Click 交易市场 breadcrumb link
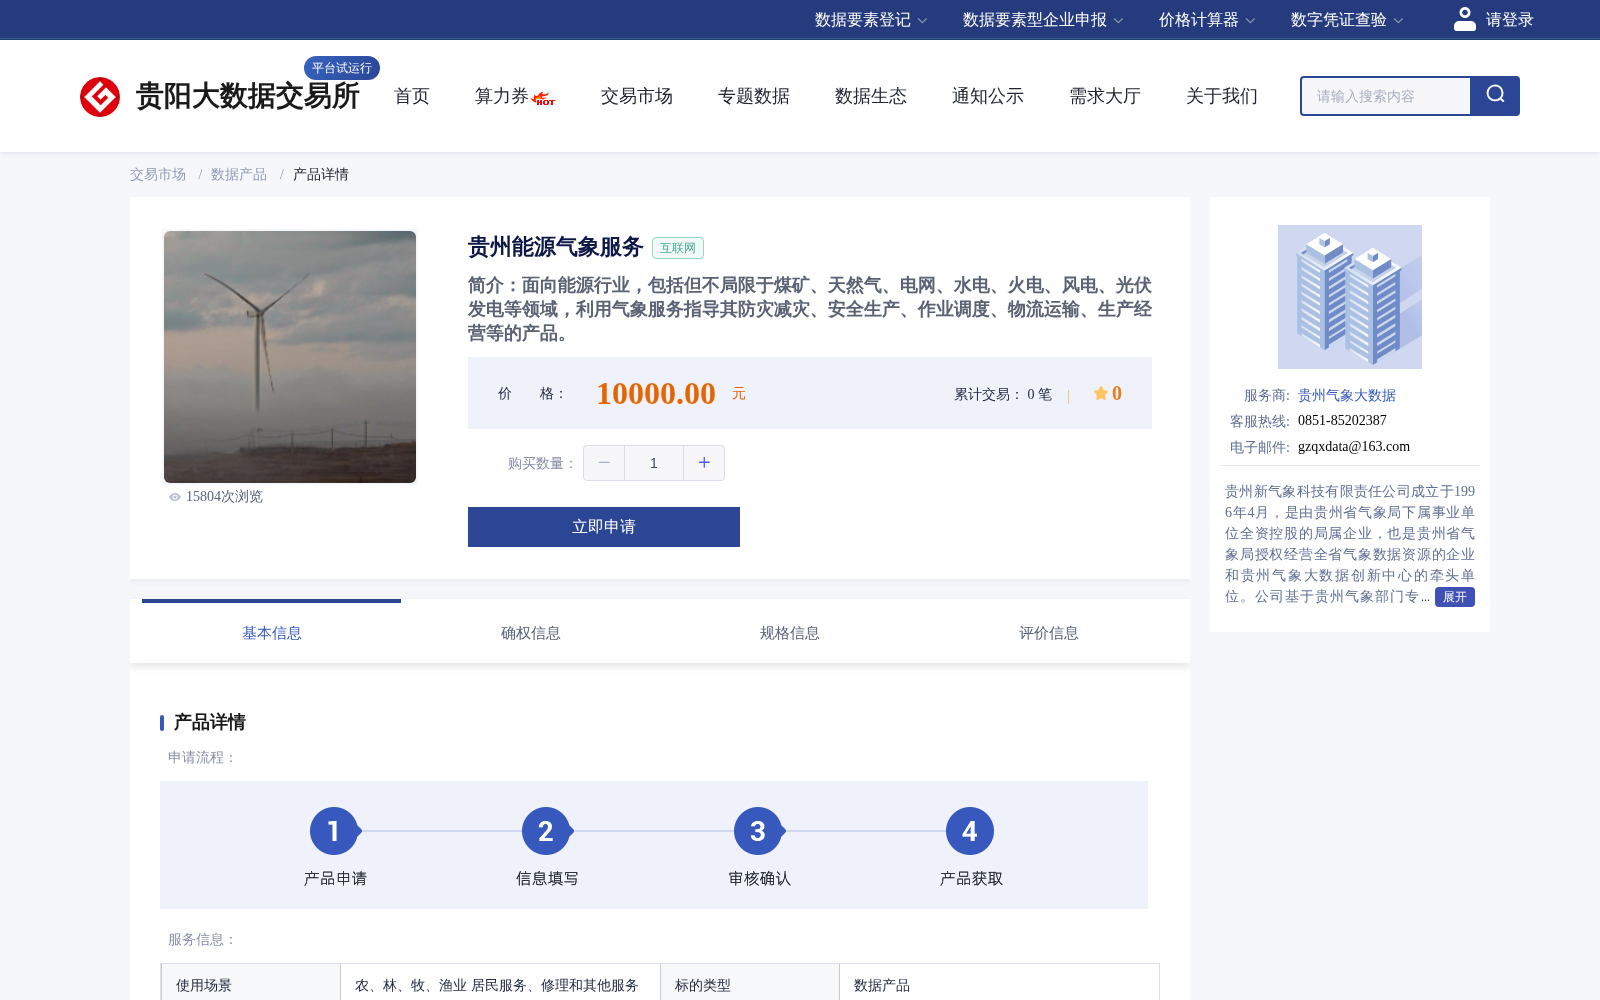Viewport: 1600px width, 1000px height. (158, 174)
